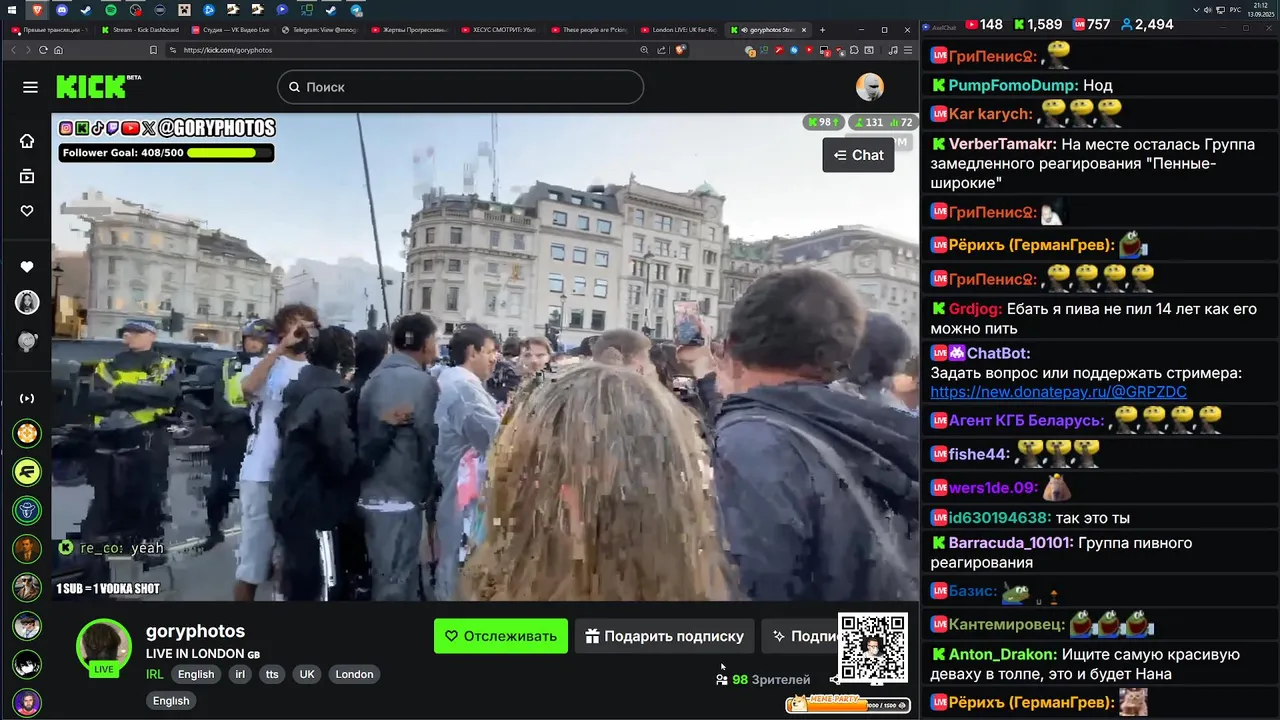Click the 98 Зрителей viewer count
The width and height of the screenshot is (1280, 720).
763,679
